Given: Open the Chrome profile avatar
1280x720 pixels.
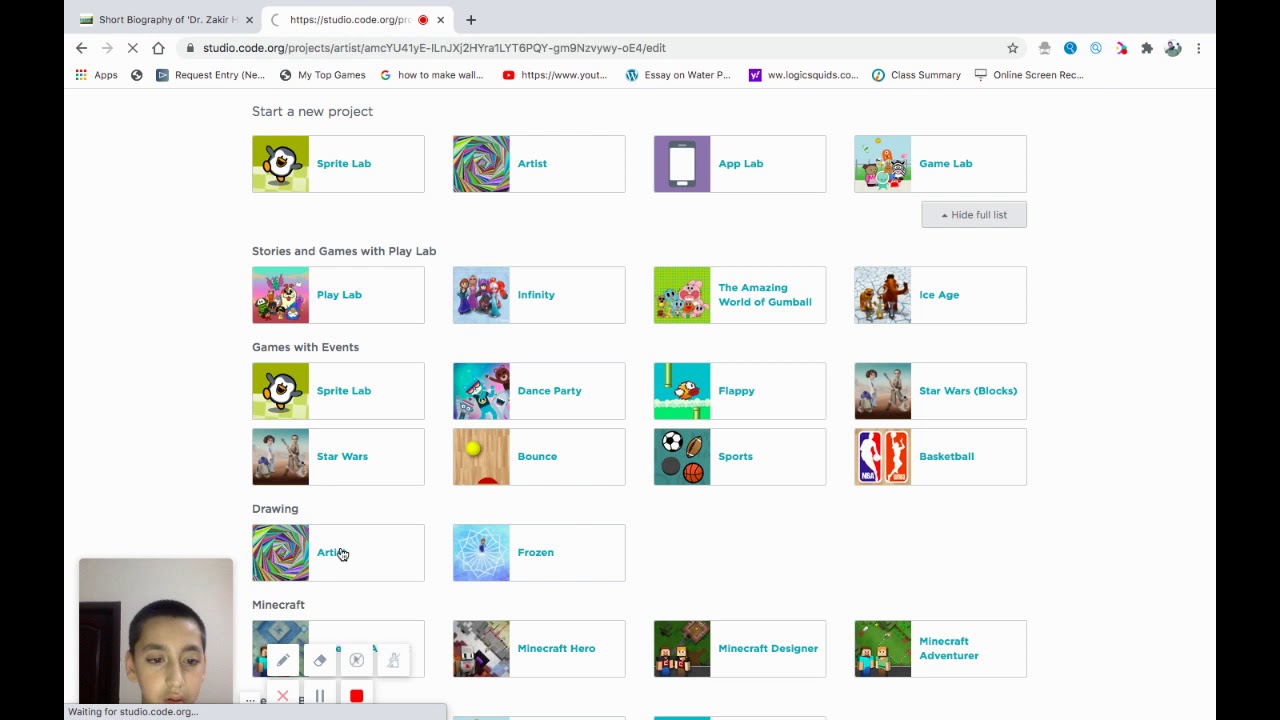Looking at the screenshot, I should (x=1173, y=48).
